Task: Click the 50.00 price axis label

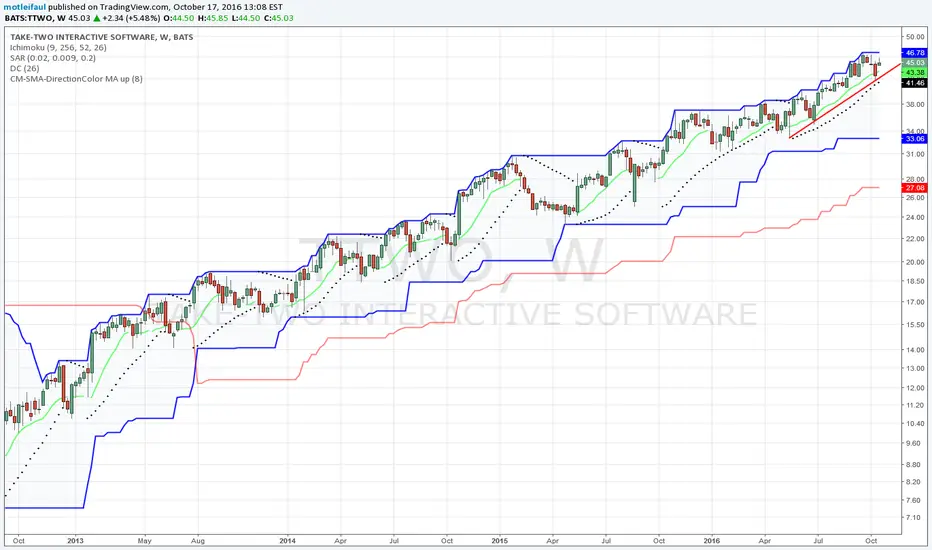Action: point(915,37)
